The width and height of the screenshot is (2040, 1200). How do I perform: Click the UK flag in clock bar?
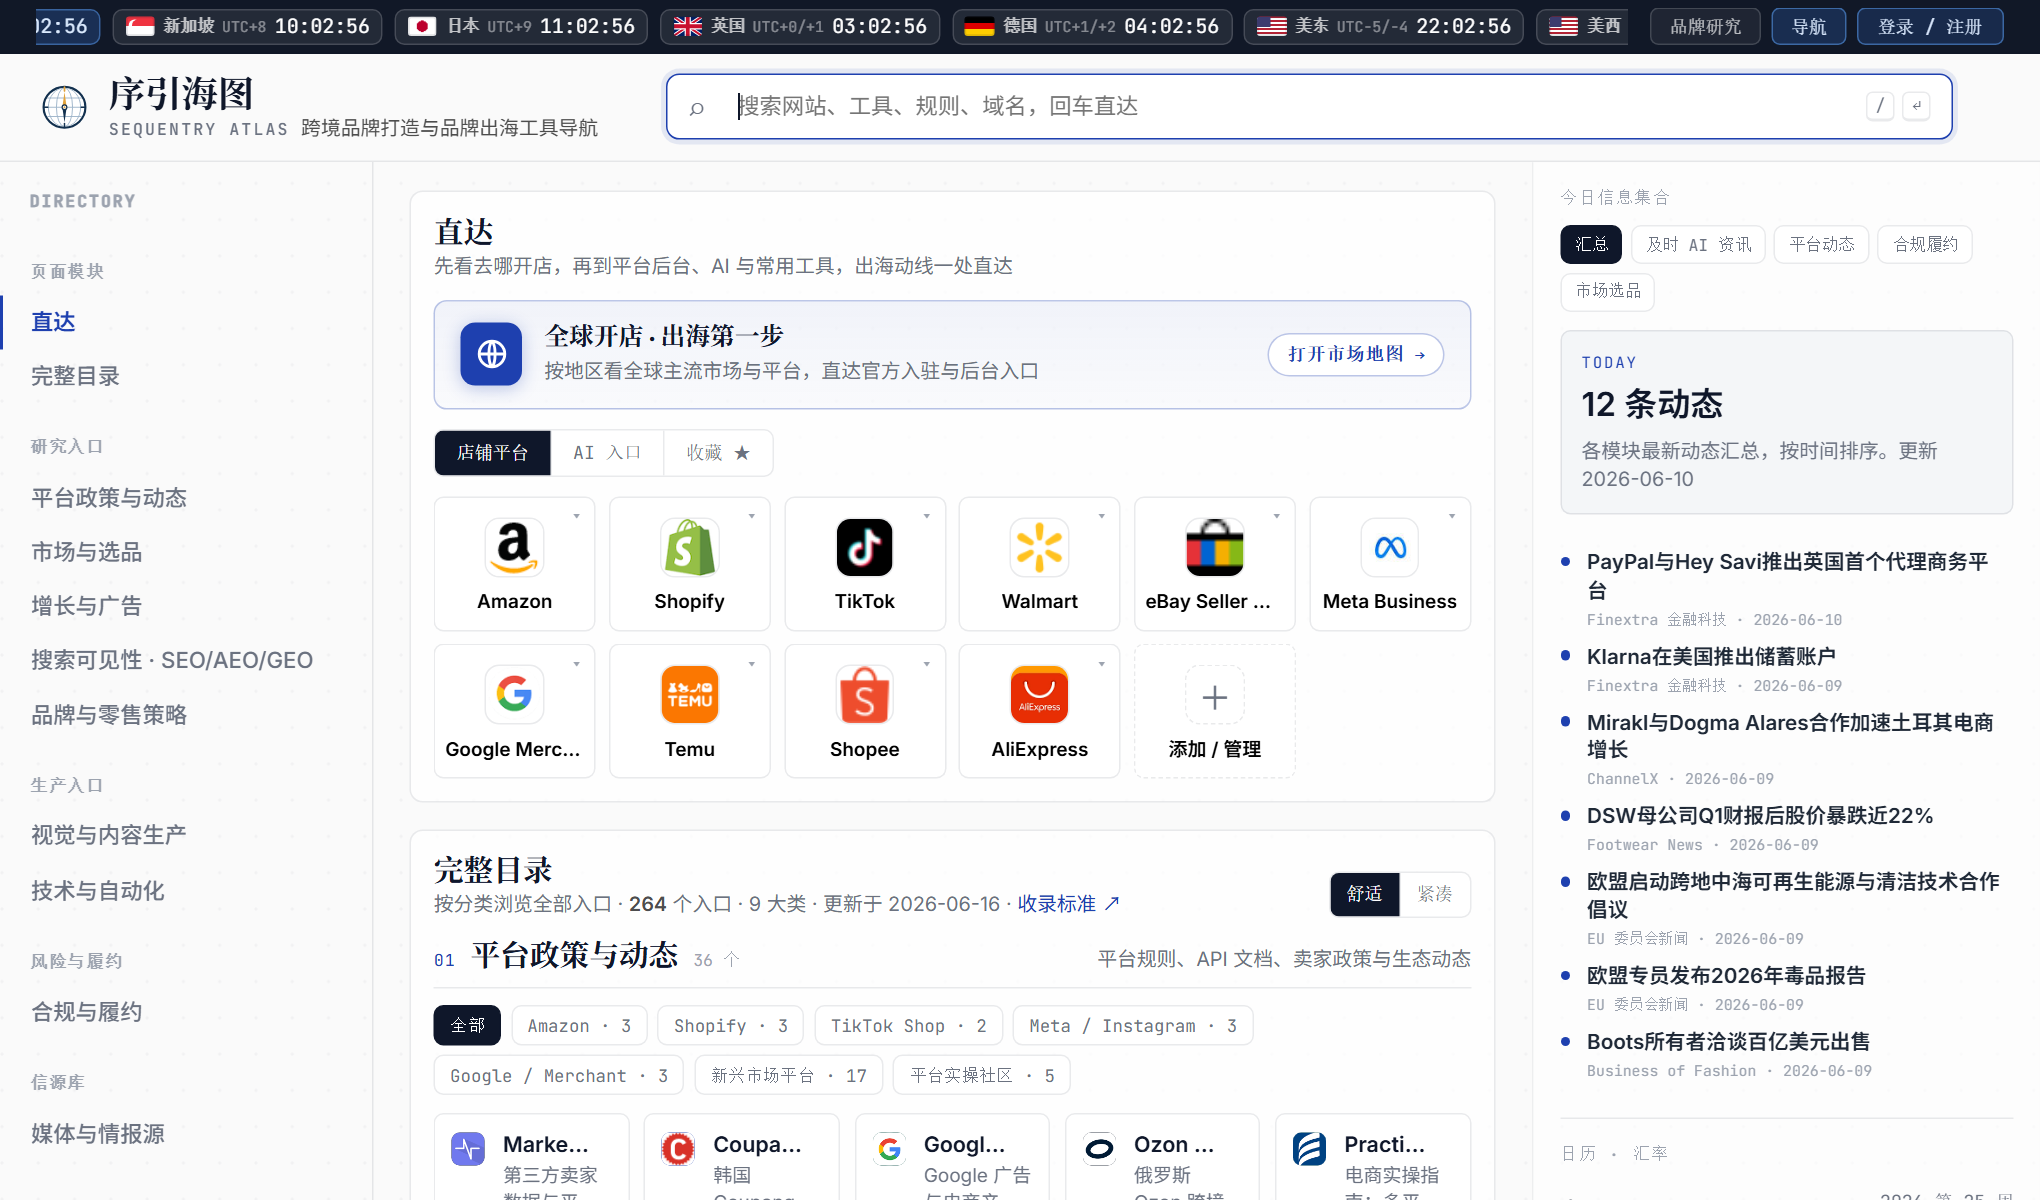pos(687,26)
